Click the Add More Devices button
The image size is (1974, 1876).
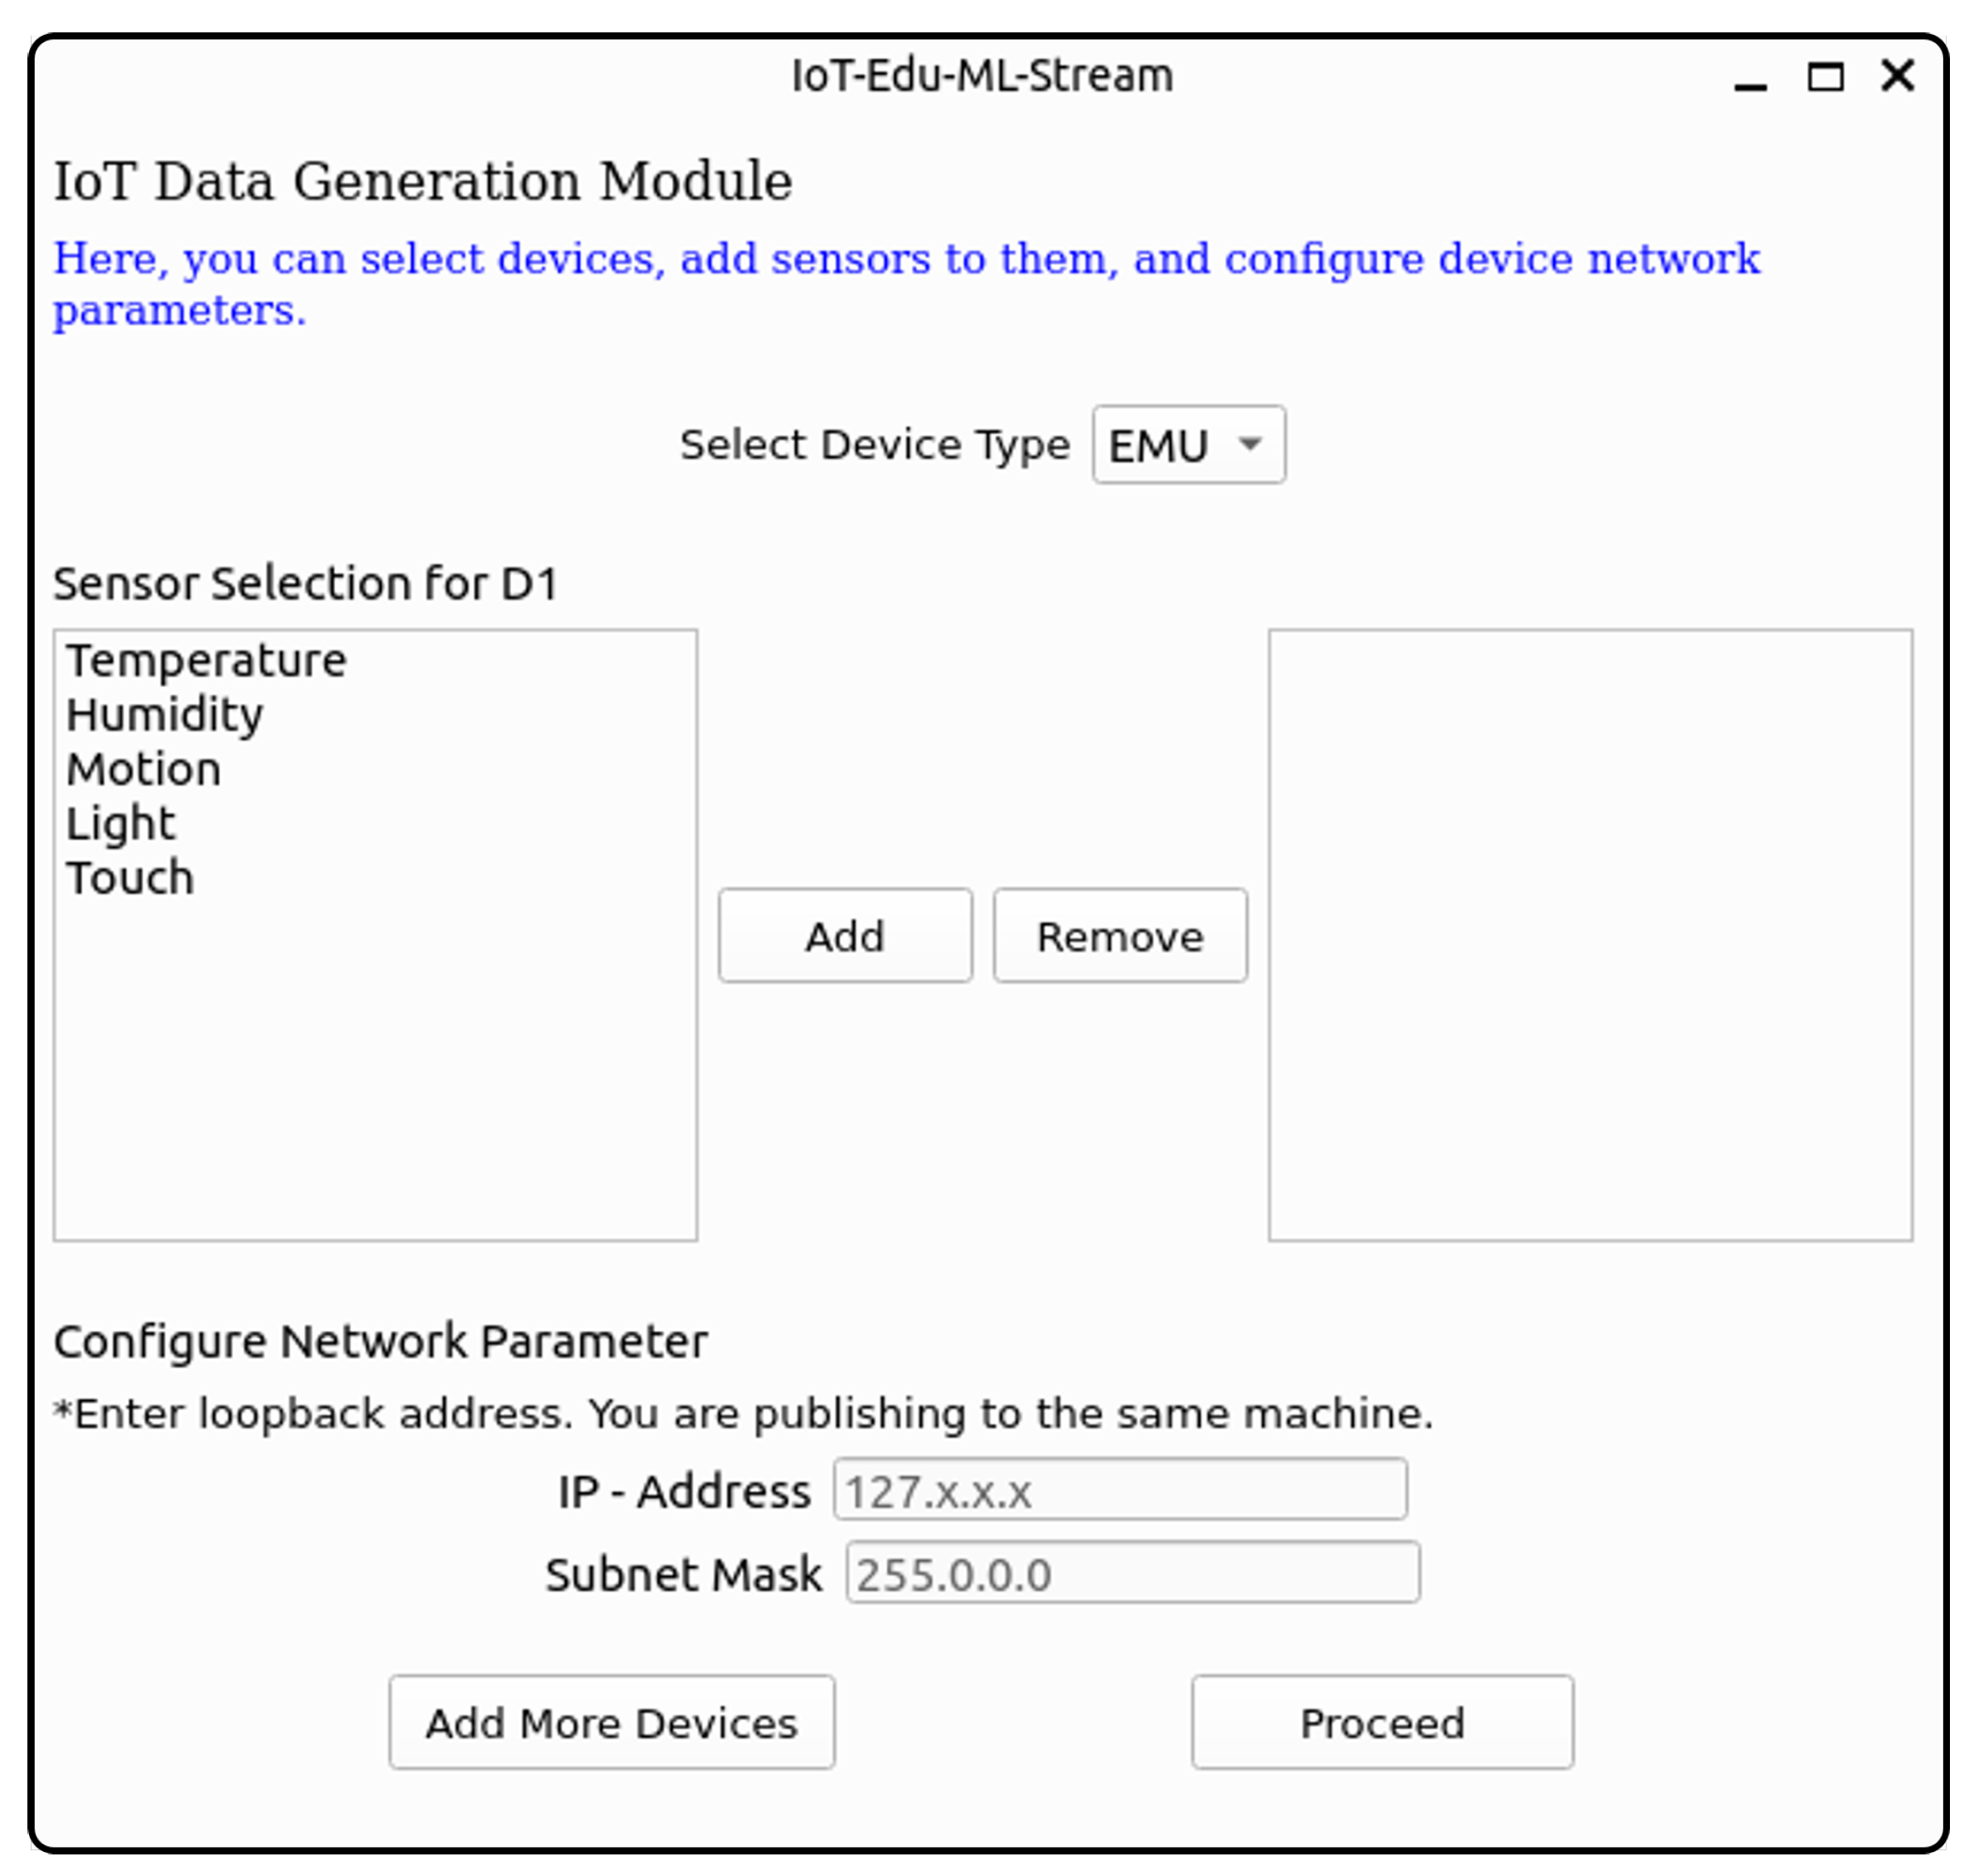point(611,1723)
